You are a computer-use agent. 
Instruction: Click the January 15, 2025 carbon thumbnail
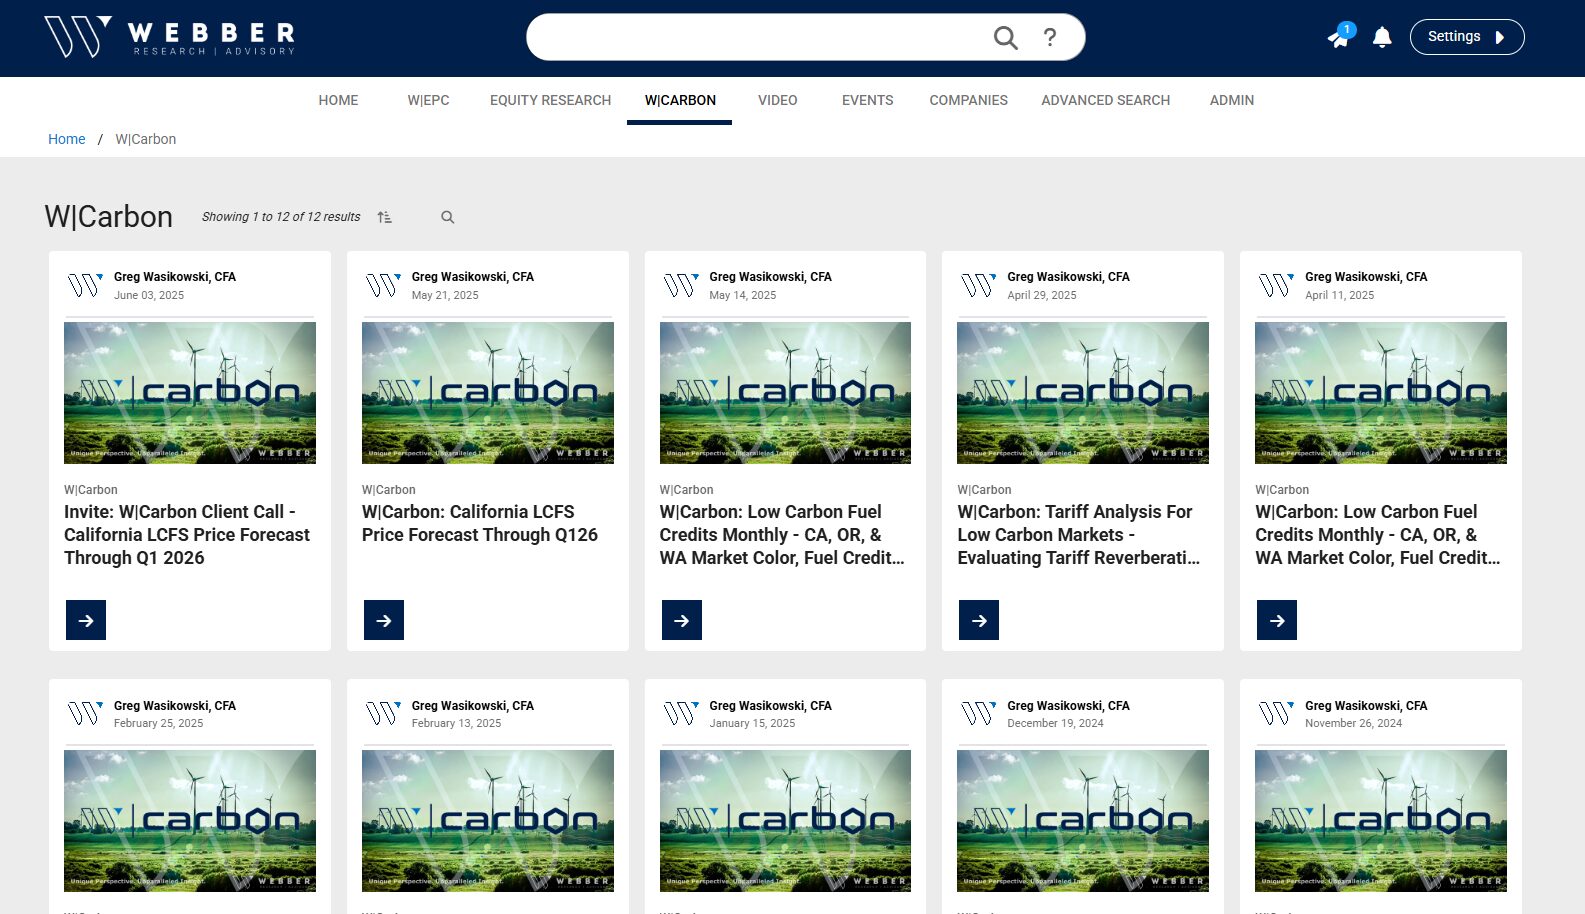coord(785,821)
